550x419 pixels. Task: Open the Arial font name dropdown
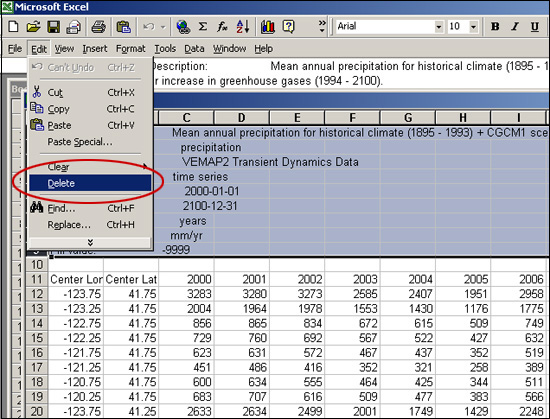point(438,27)
